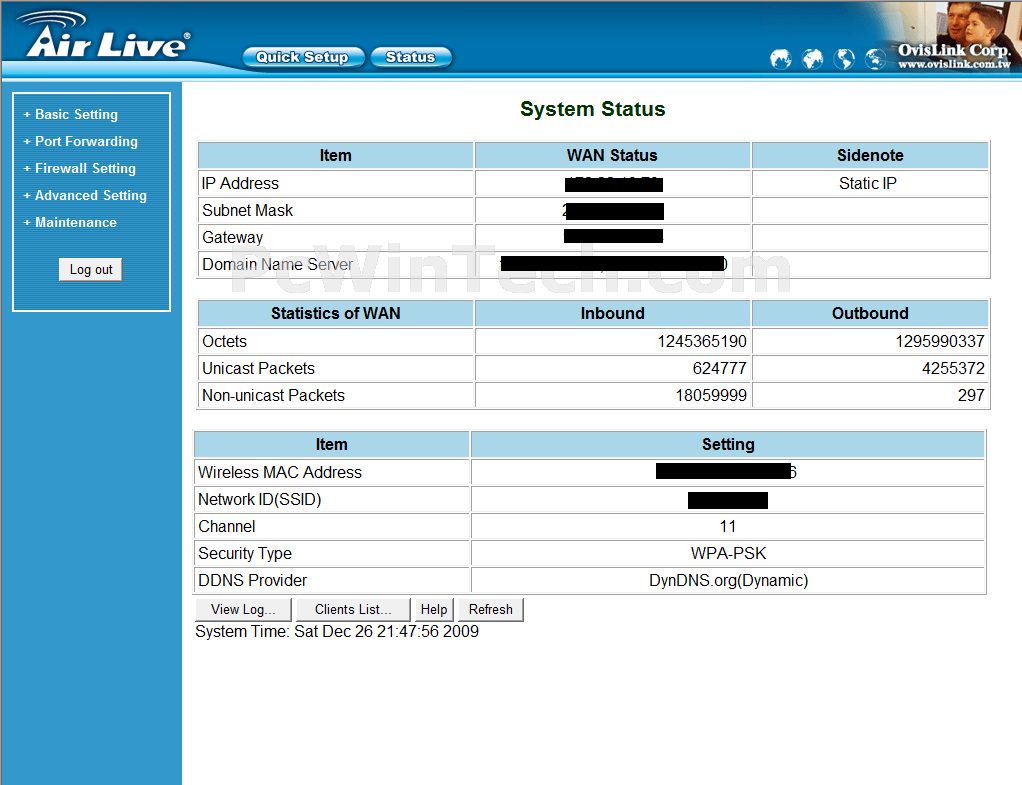Image resolution: width=1022 pixels, height=785 pixels.
Task: Refresh the system status page
Action: tap(491, 610)
